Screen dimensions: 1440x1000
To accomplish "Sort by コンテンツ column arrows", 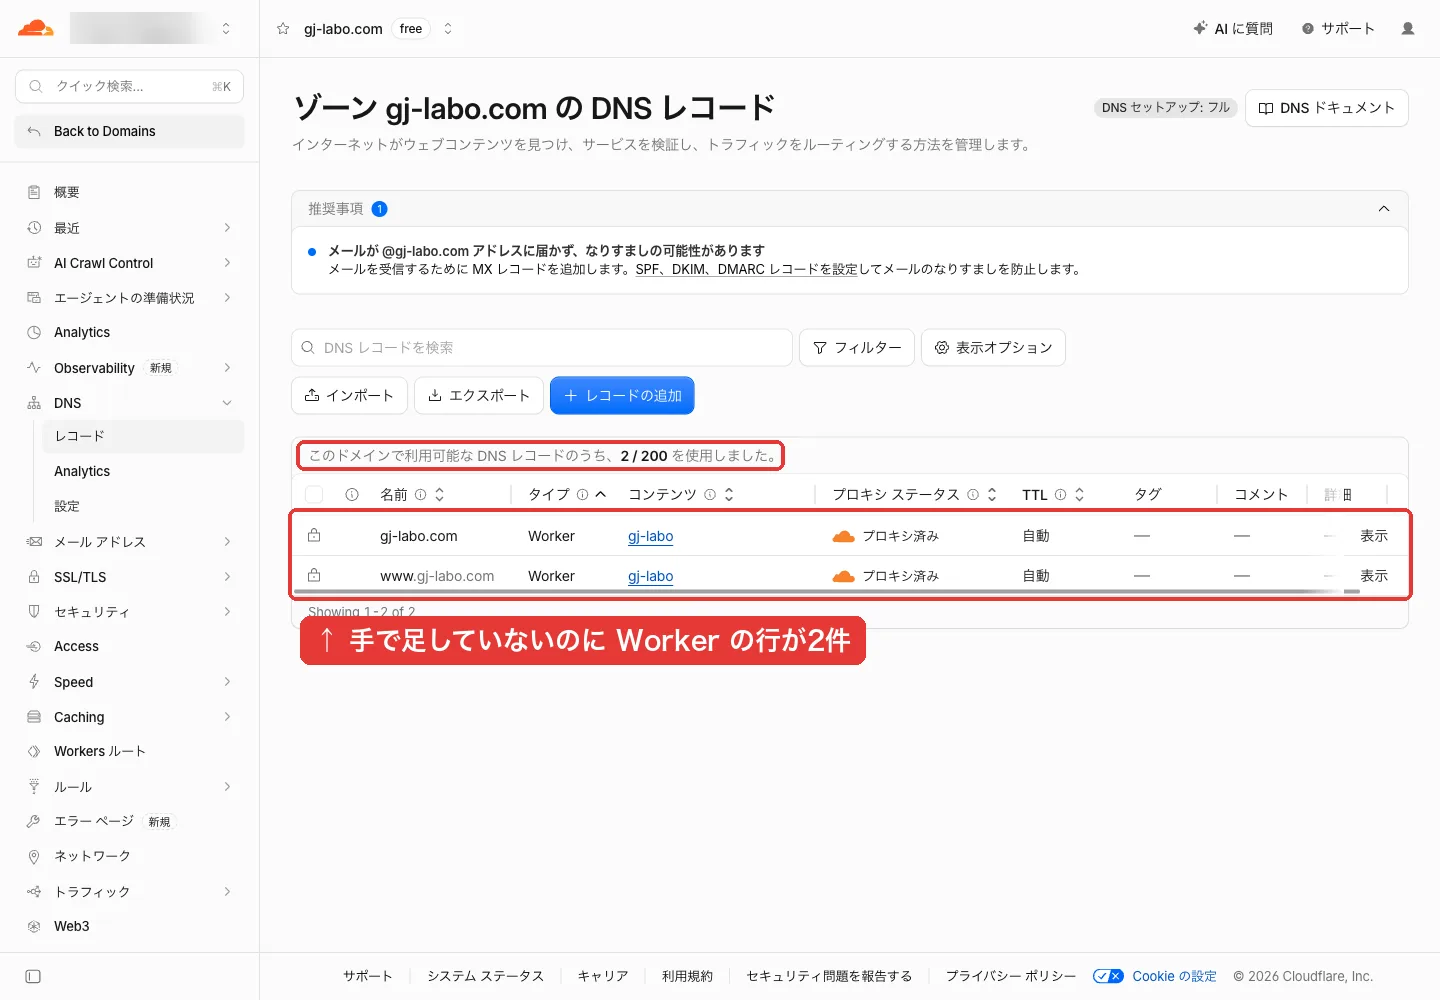I will 729,495.
